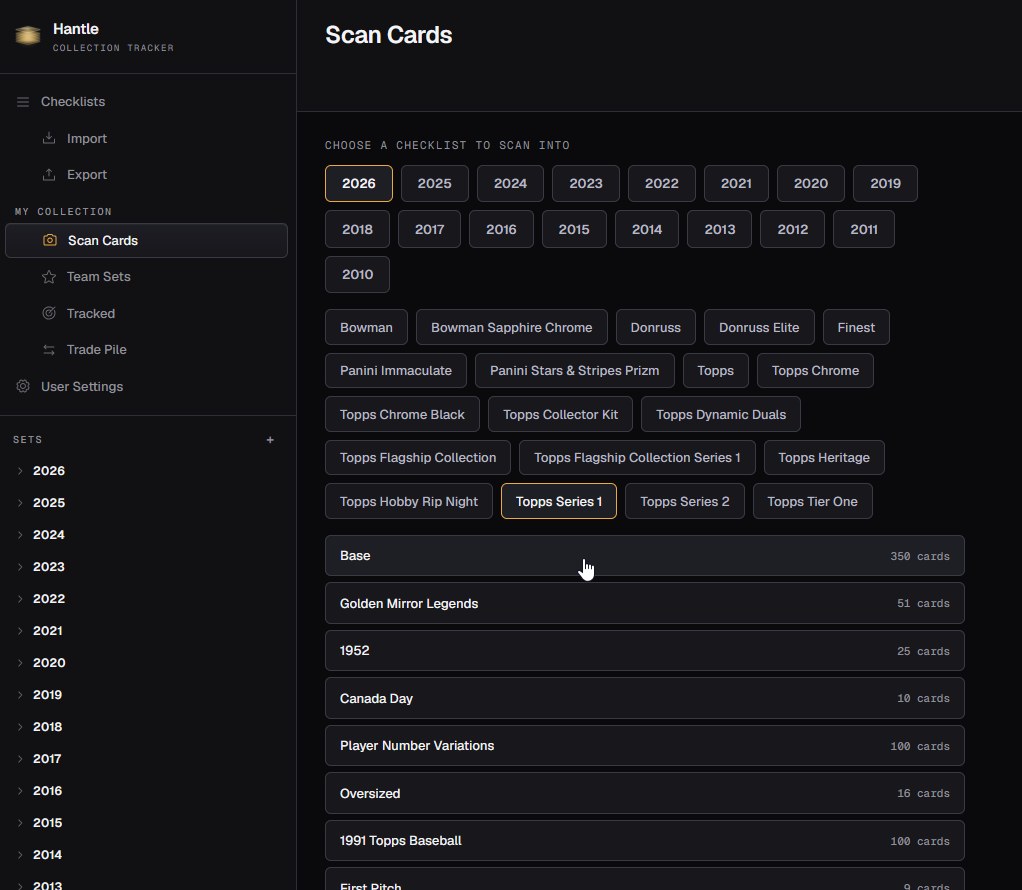Pick the Bowman product
The height and width of the screenshot is (890, 1022).
click(366, 327)
